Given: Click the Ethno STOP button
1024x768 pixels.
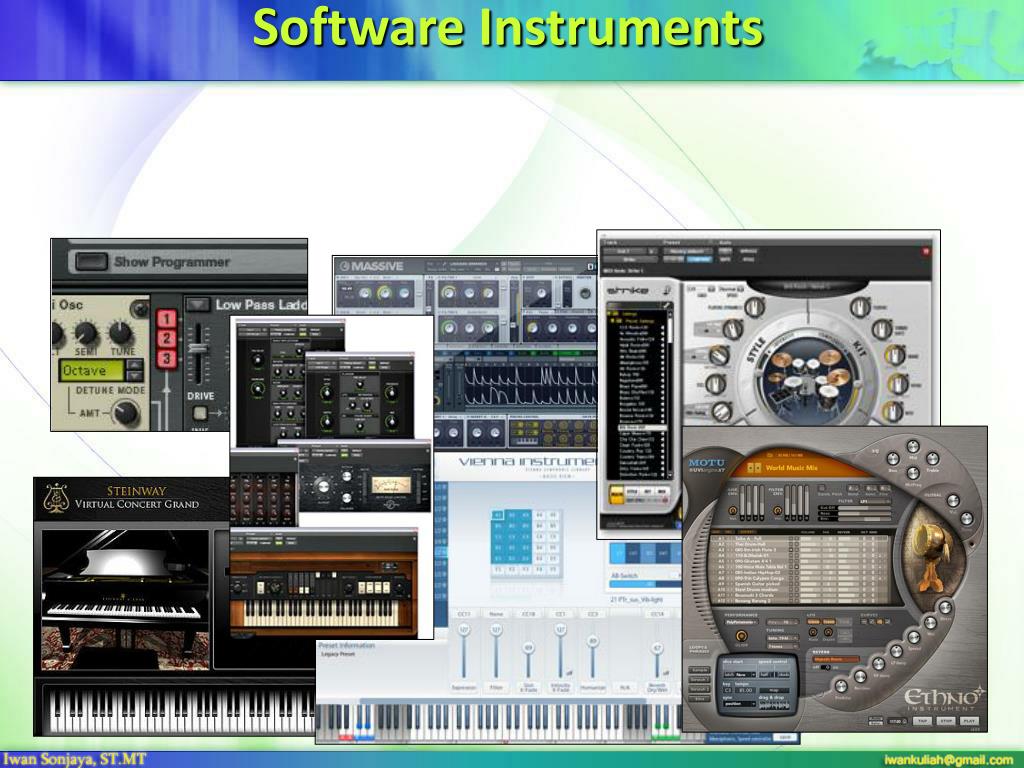Looking at the screenshot, I should point(945,721).
